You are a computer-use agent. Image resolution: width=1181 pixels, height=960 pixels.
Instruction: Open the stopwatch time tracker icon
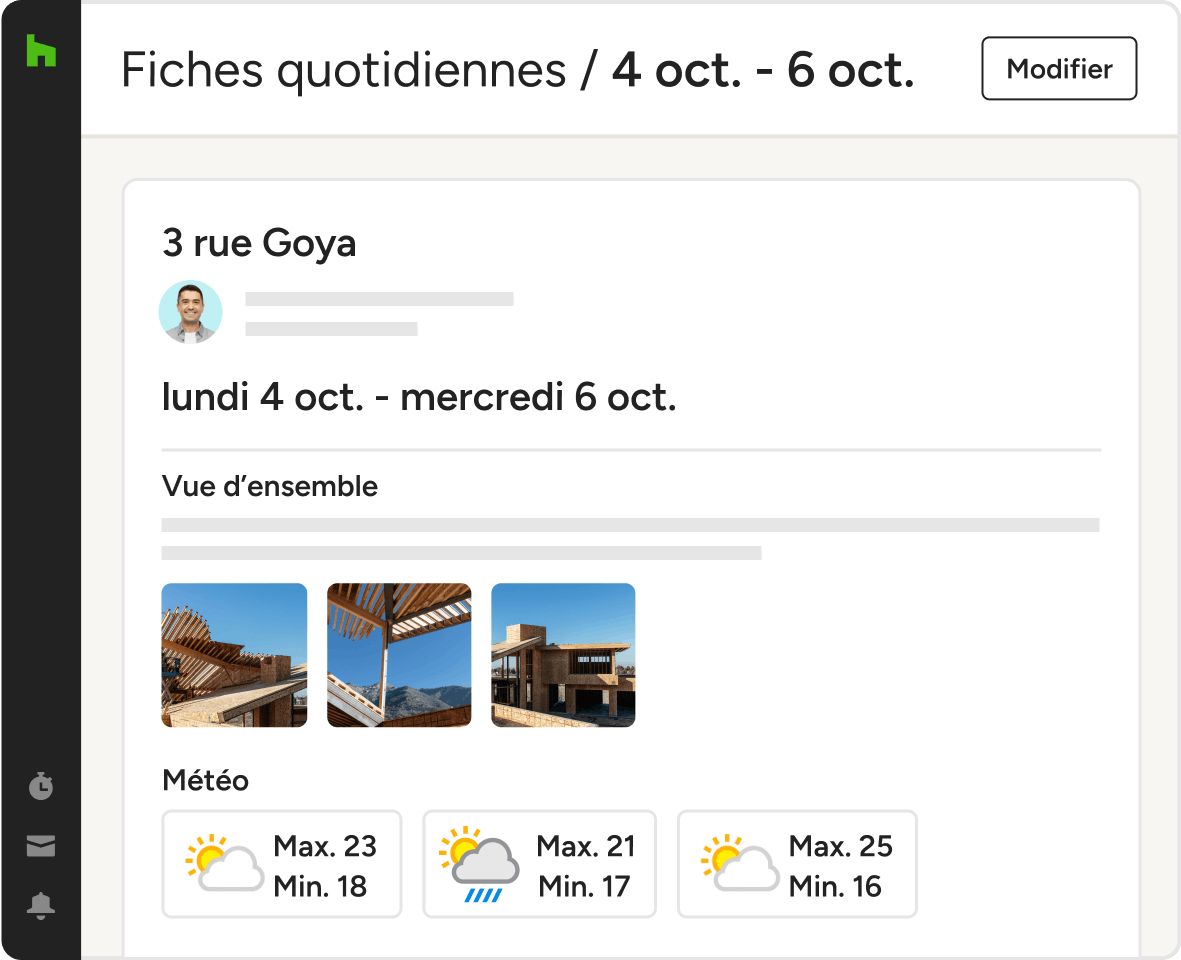coord(41,785)
